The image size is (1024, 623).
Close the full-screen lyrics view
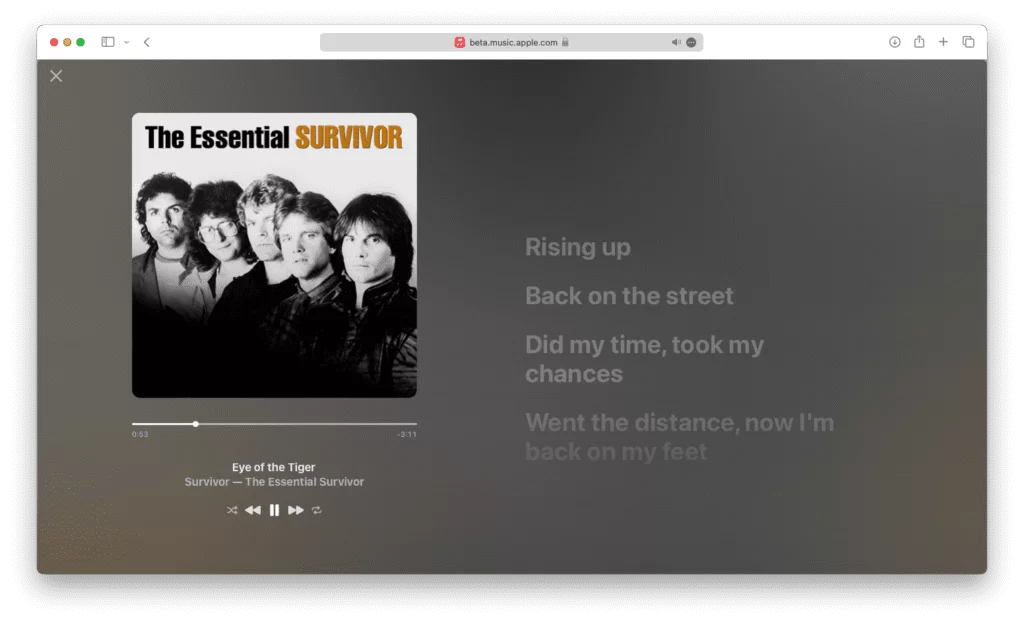click(x=56, y=76)
